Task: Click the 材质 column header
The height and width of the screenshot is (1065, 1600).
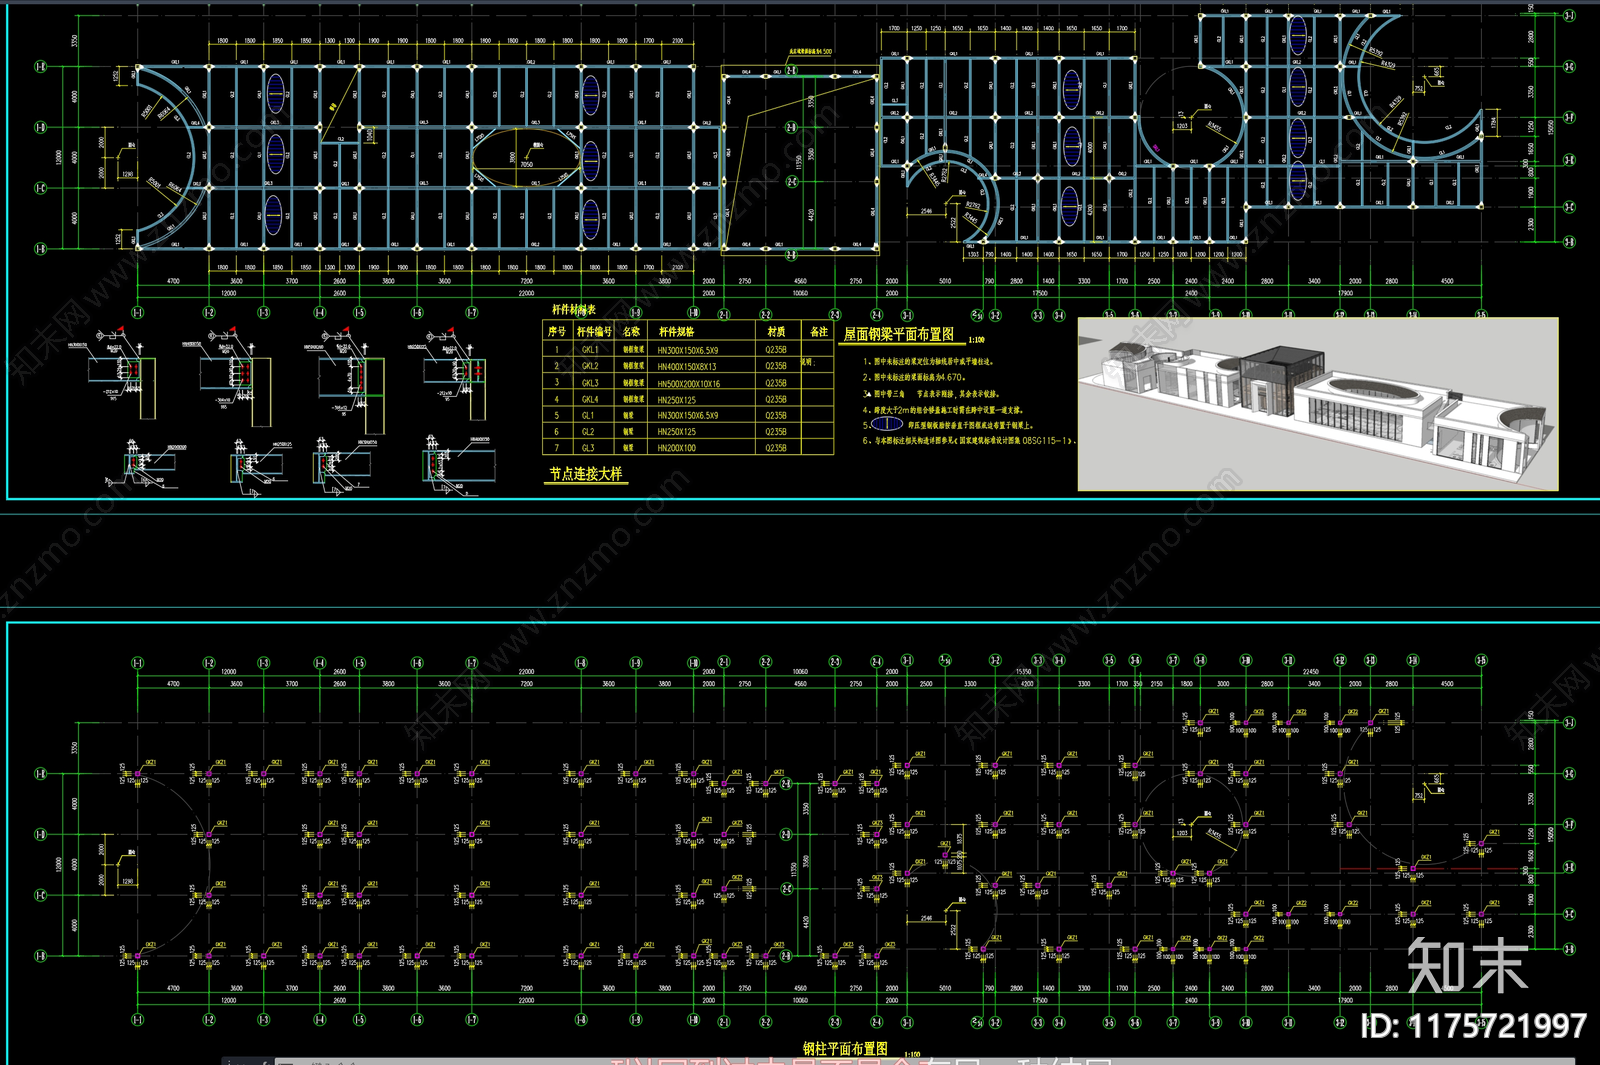Action: 776,331
